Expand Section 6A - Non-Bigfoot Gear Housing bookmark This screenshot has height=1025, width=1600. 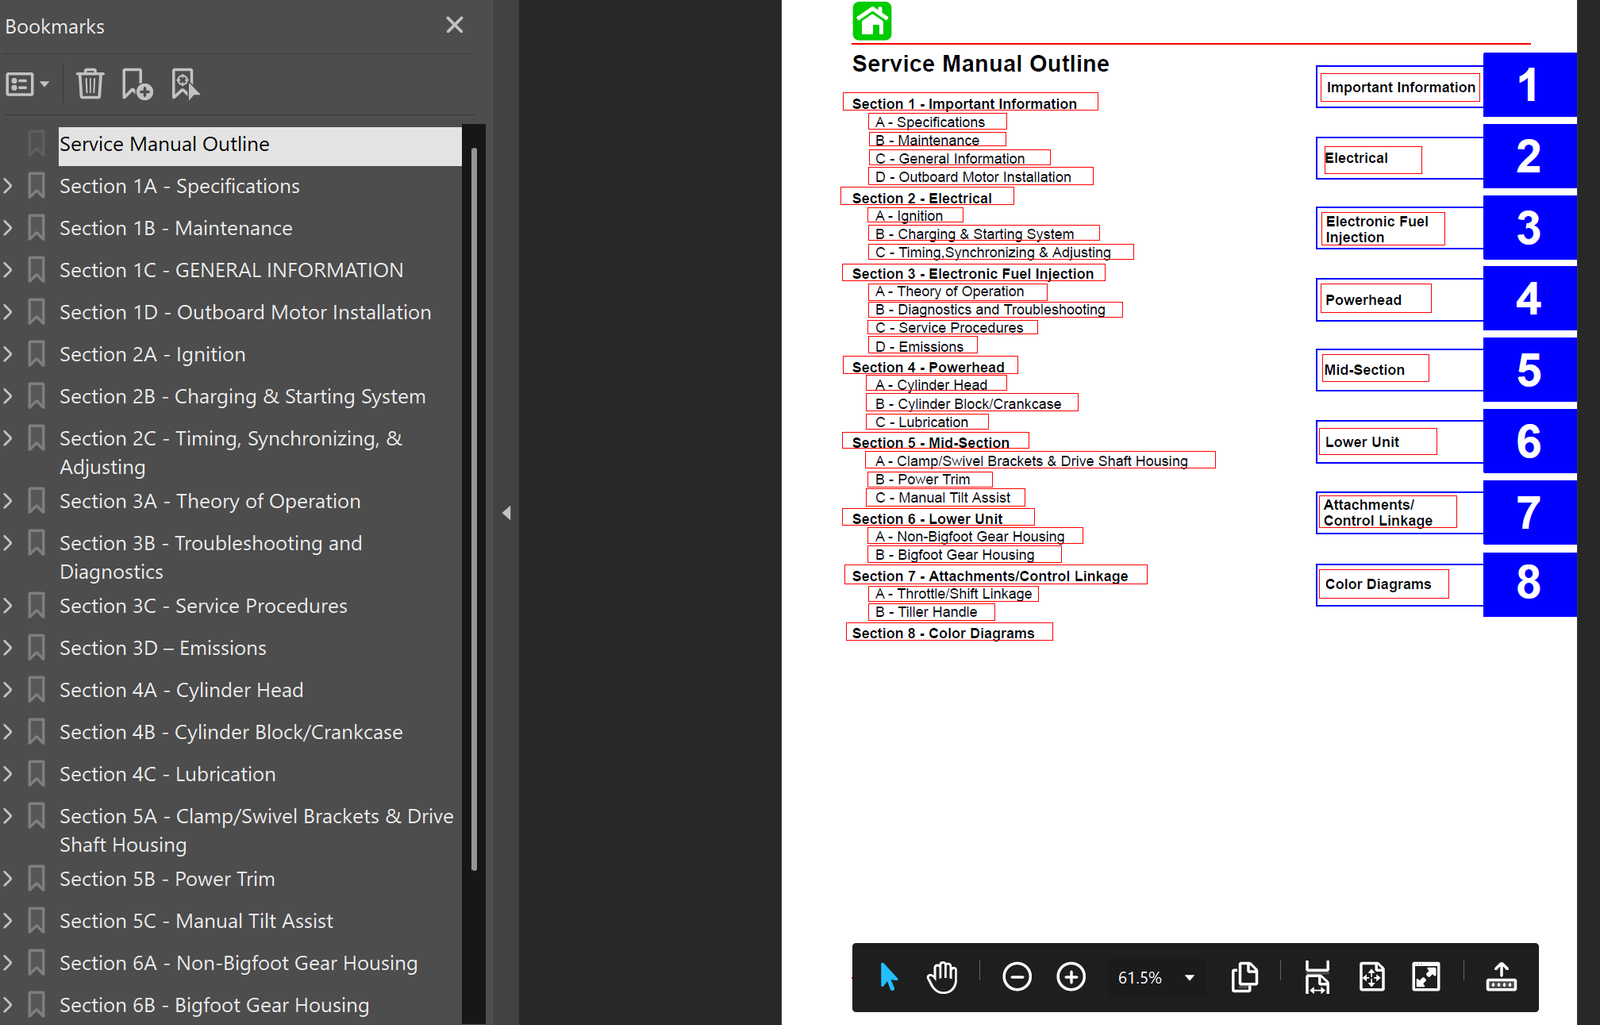(x=8, y=963)
